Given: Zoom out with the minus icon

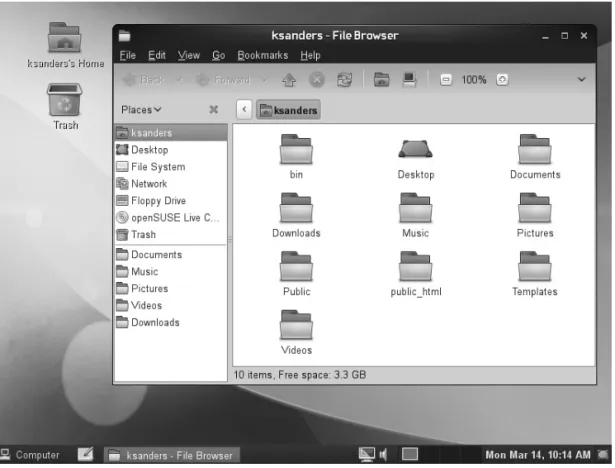Looking at the screenshot, I should pyautogui.click(x=446, y=80).
